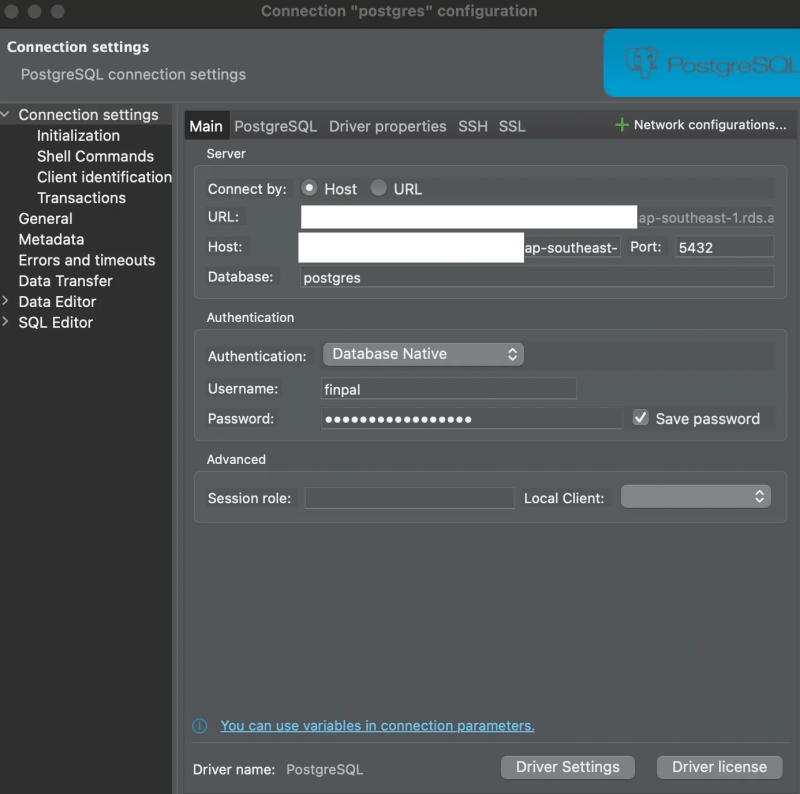800x794 pixels.
Task: Open Network configurations via the green plus icon
Action: 621,124
